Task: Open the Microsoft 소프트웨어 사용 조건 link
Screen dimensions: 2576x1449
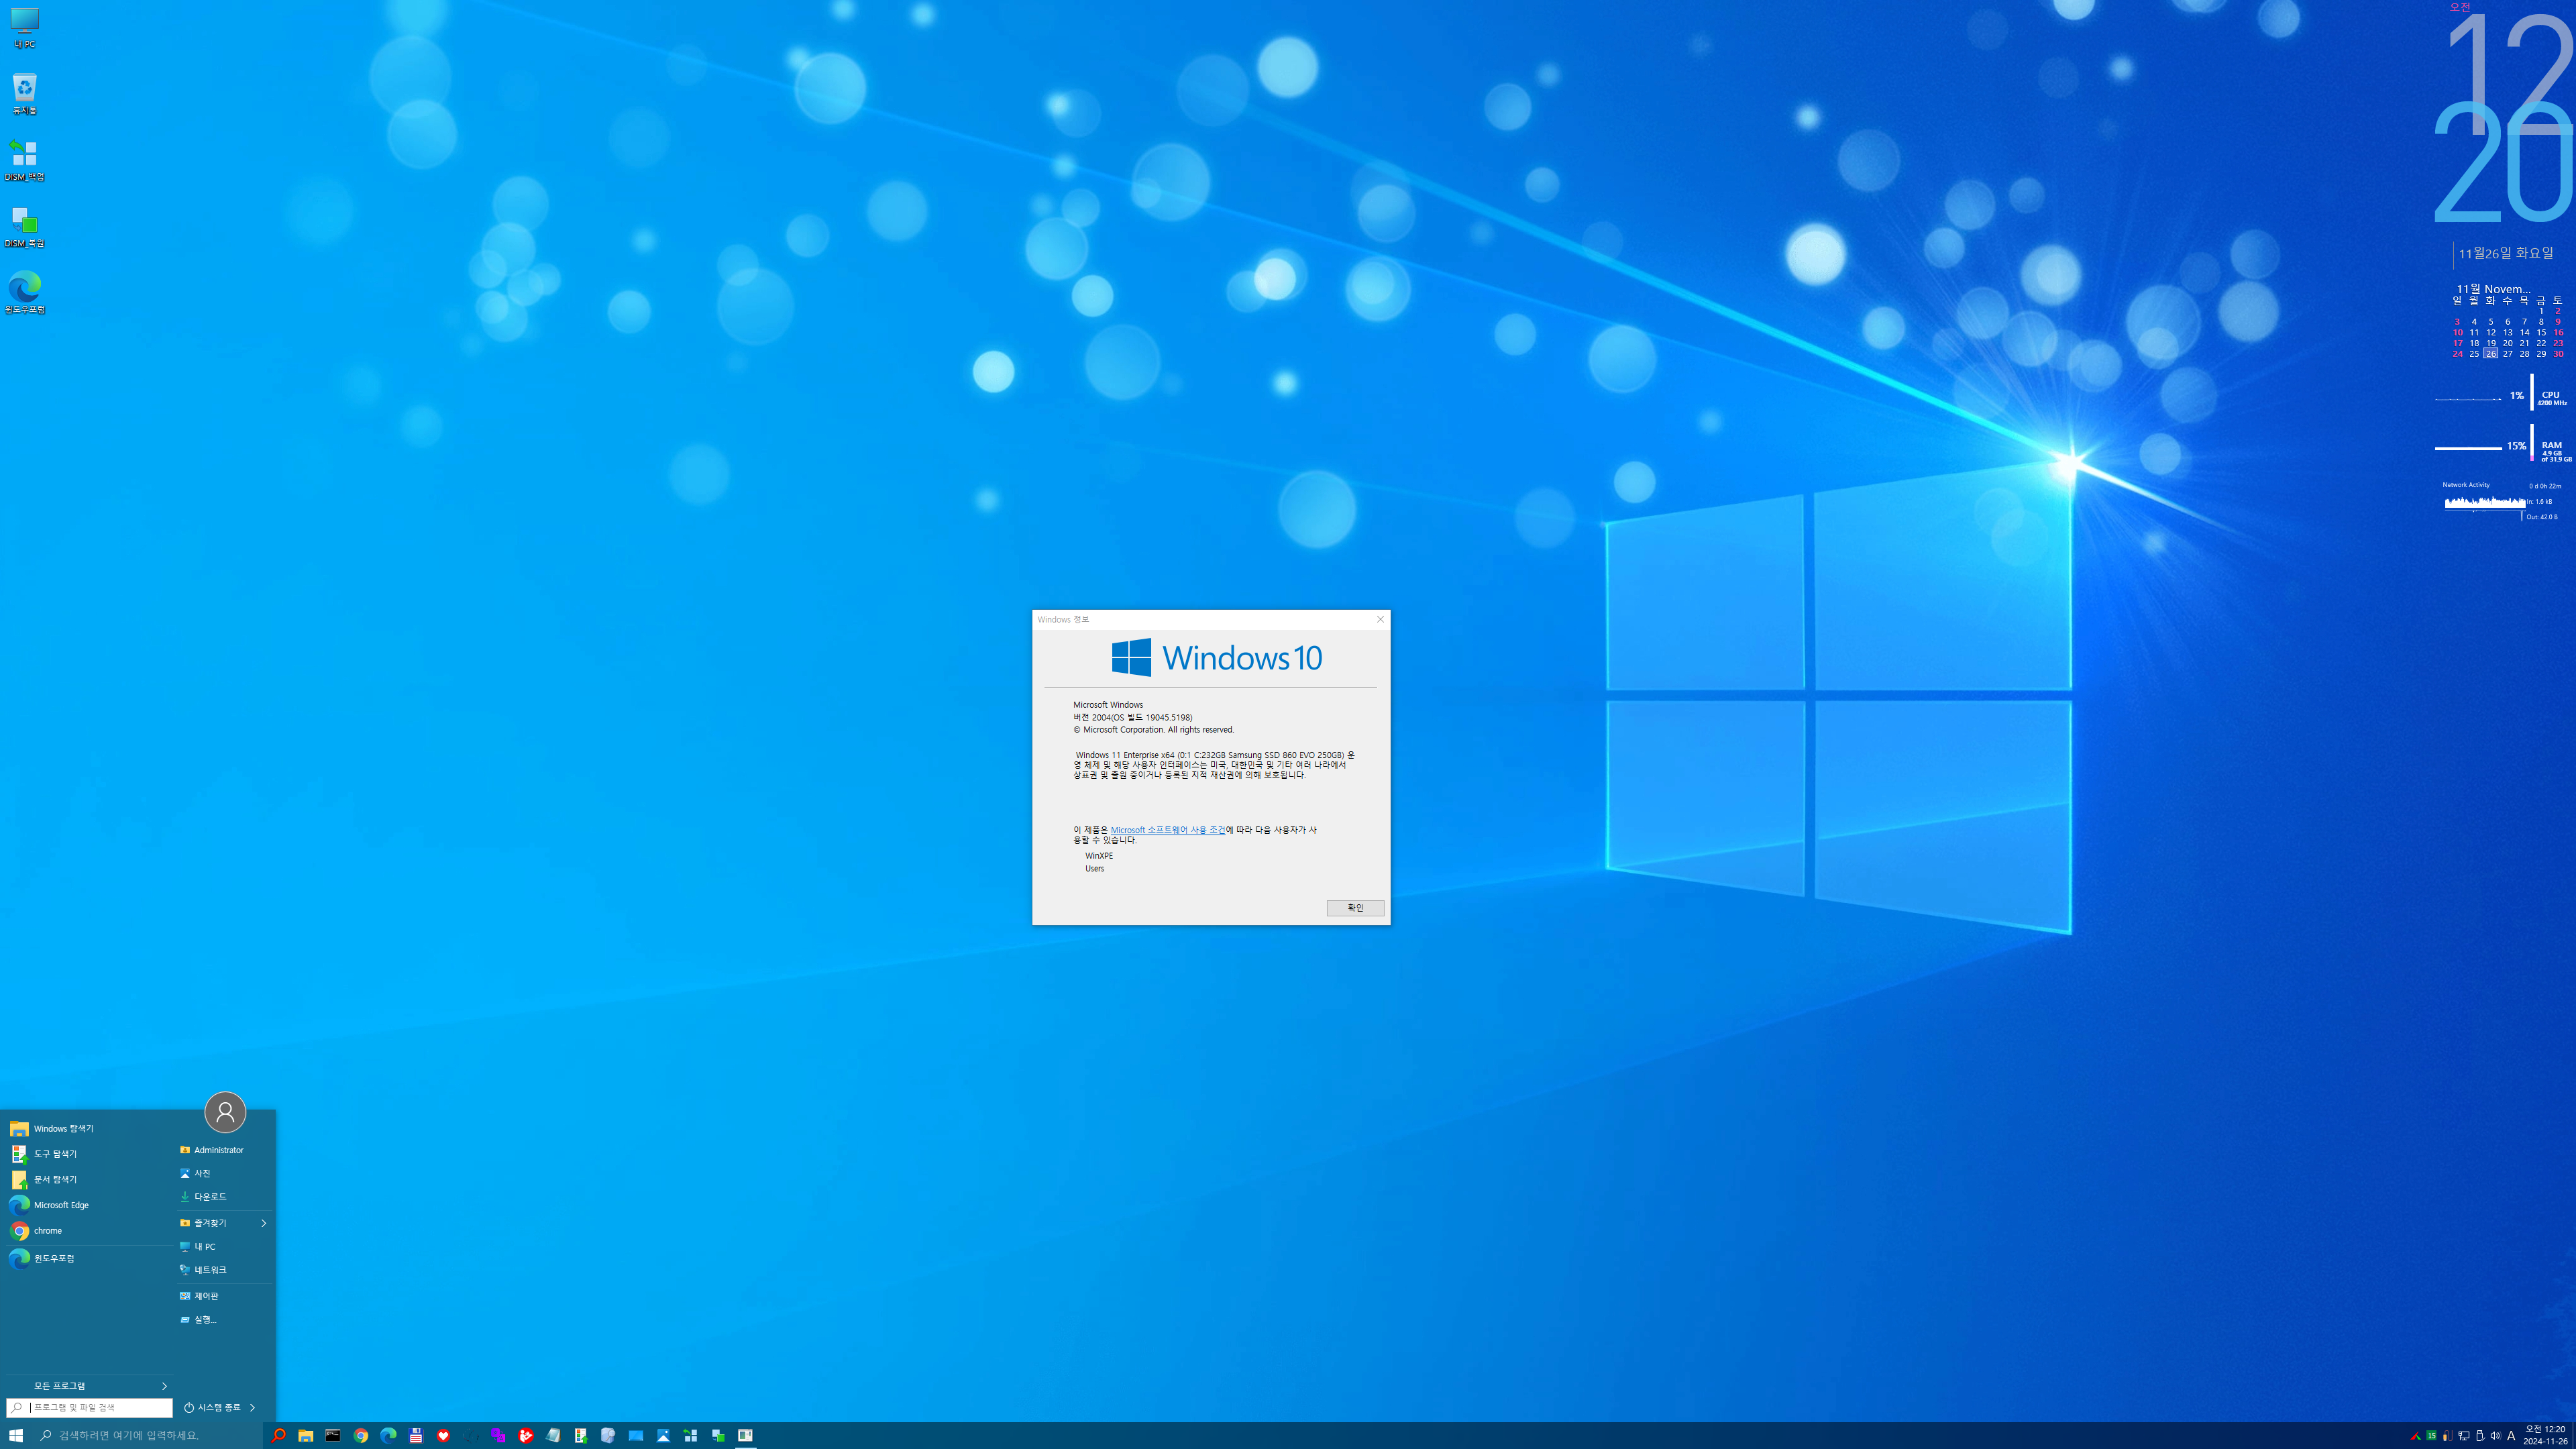Action: (x=1168, y=830)
